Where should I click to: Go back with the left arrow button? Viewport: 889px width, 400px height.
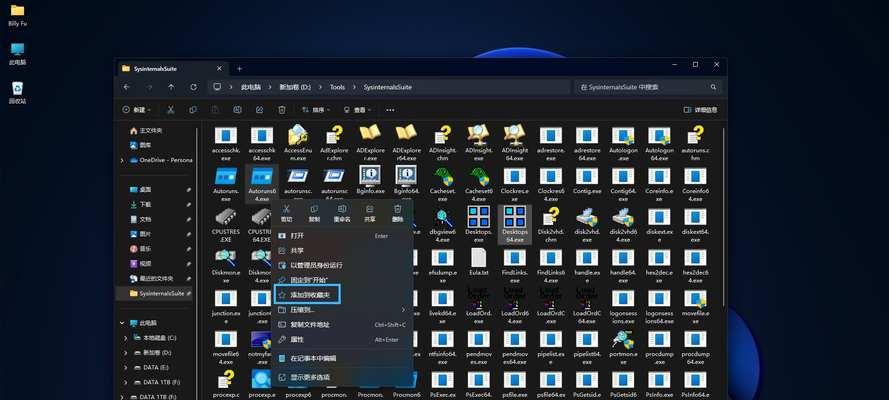126,87
